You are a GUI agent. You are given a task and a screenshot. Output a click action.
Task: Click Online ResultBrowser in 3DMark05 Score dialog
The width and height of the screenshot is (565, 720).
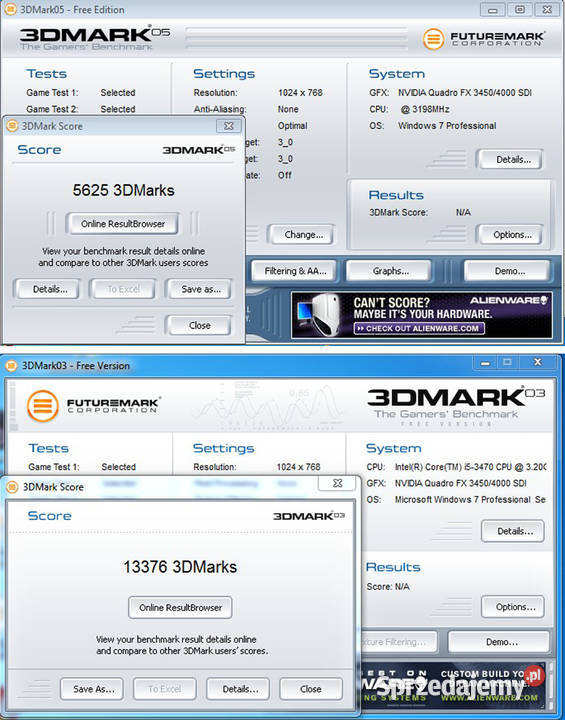(x=122, y=224)
